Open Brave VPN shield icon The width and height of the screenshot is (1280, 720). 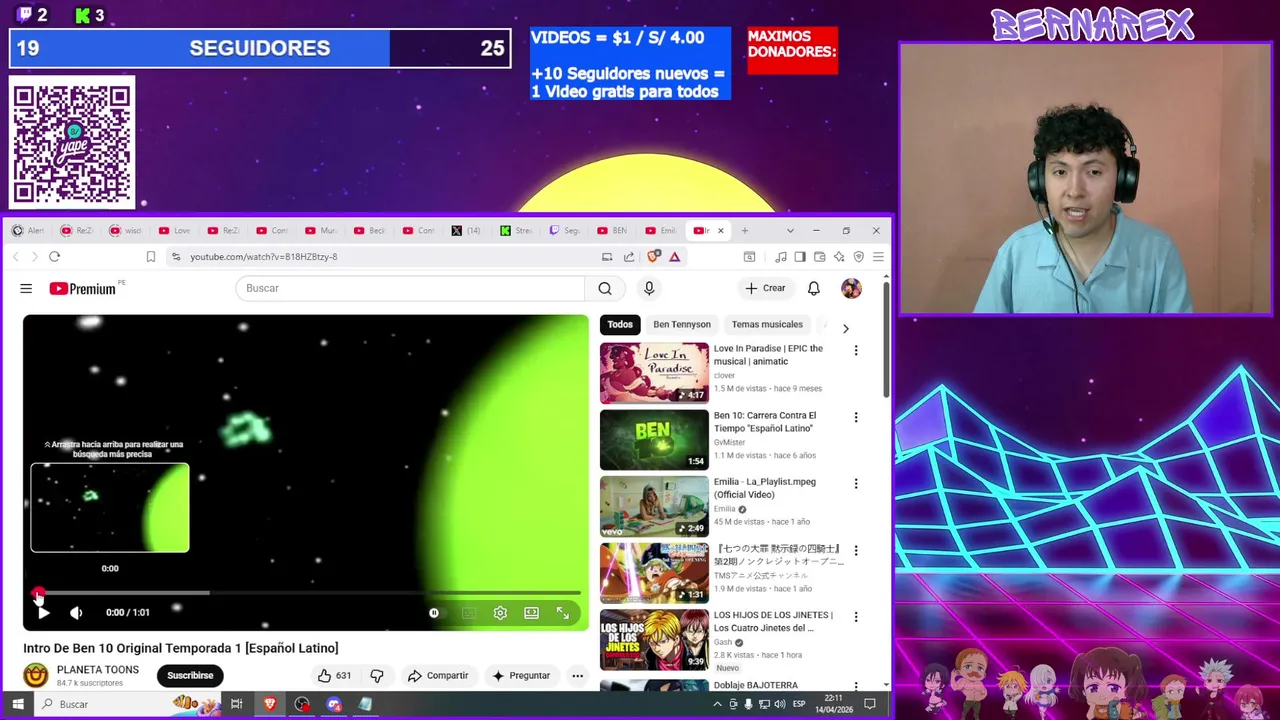858,257
